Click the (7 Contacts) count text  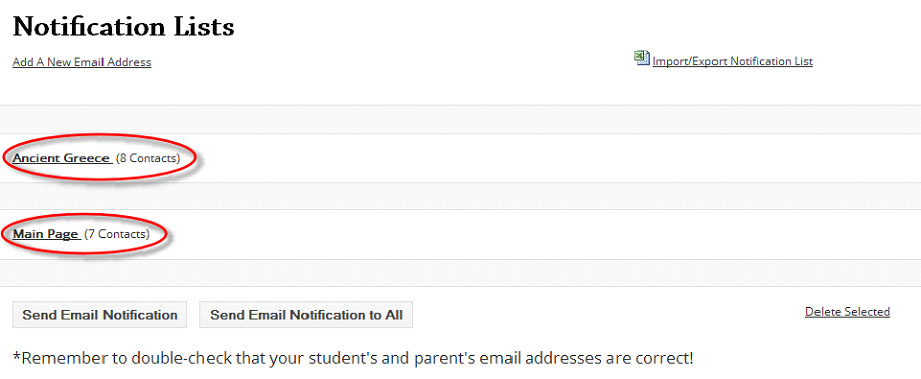[x=117, y=234]
